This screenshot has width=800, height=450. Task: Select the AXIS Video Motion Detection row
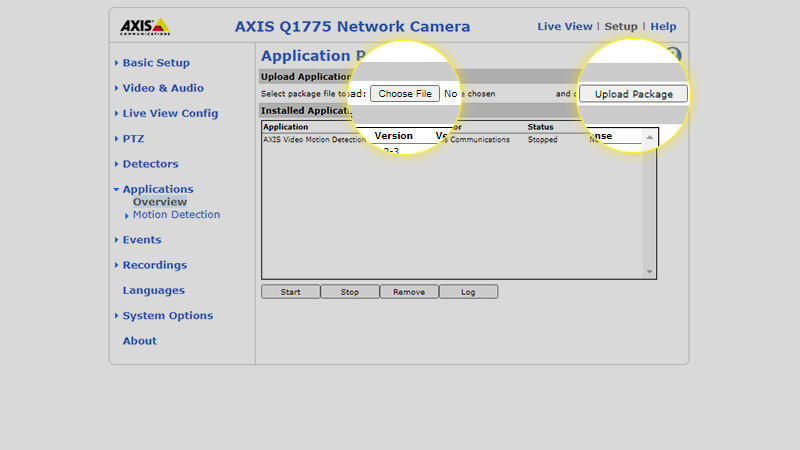(x=452, y=140)
